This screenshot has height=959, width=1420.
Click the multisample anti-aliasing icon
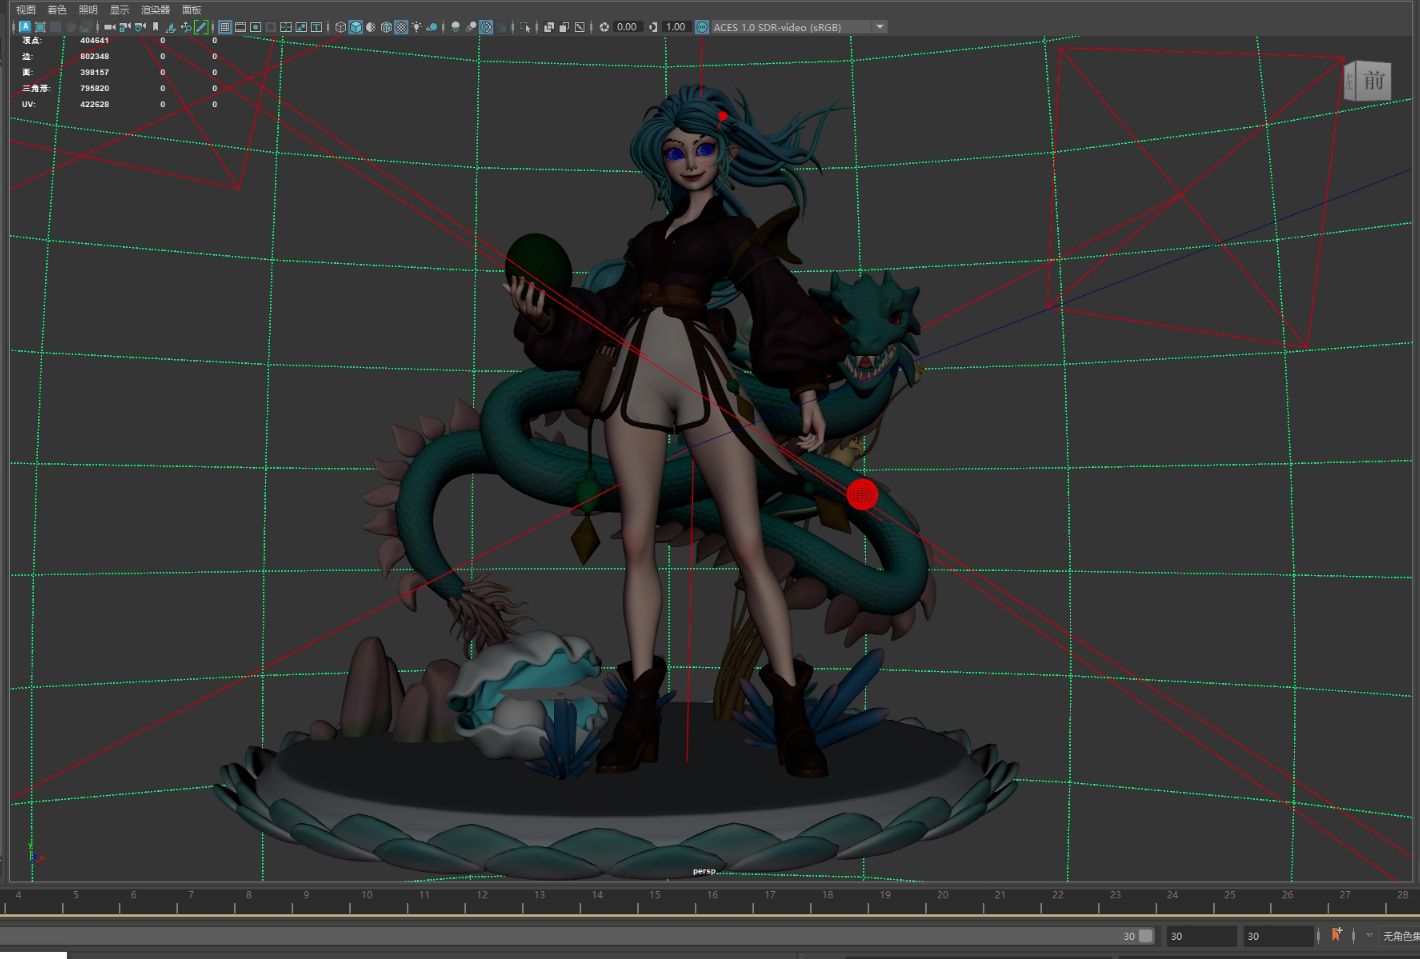(x=486, y=27)
